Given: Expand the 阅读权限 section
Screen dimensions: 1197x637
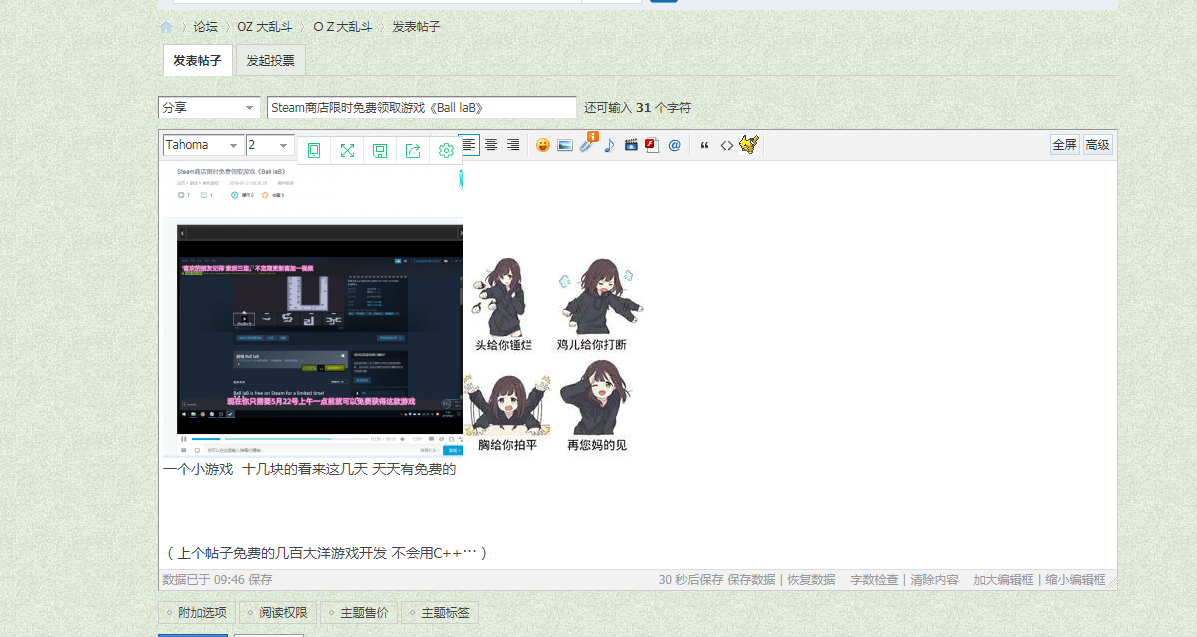Looking at the screenshot, I should [x=278, y=613].
